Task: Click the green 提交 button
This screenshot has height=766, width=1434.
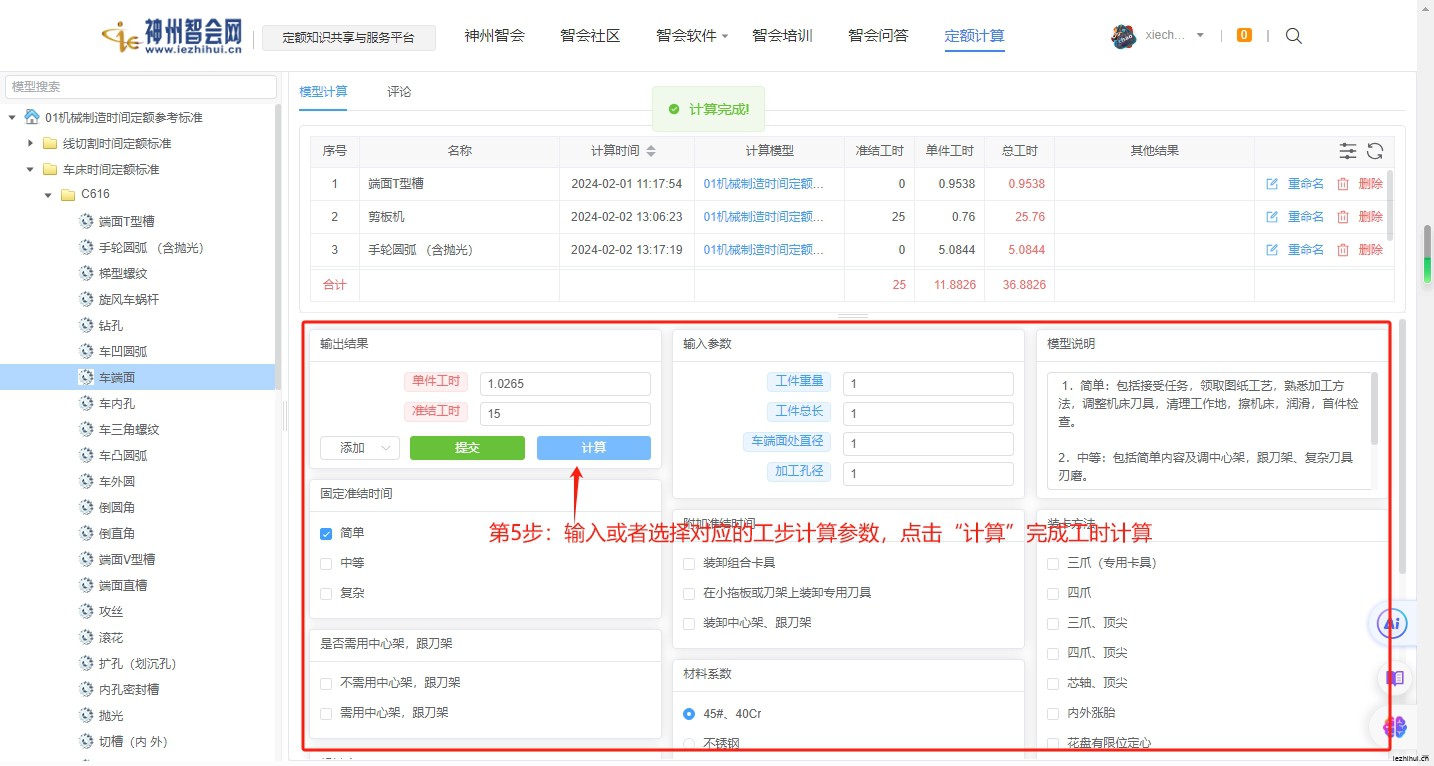Action: [467, 448]
